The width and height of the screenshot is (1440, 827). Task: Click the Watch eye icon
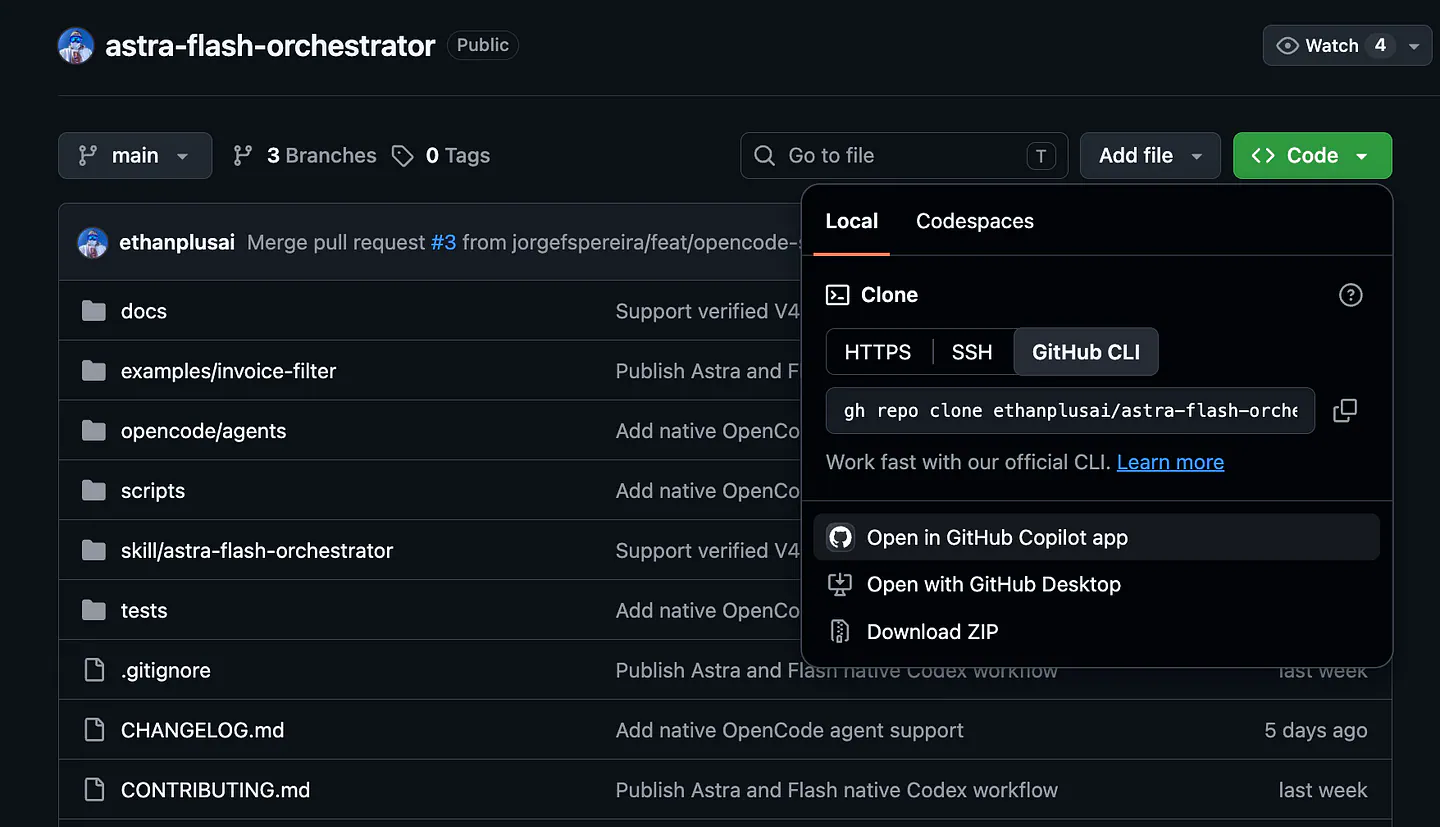coord(1288,46)
